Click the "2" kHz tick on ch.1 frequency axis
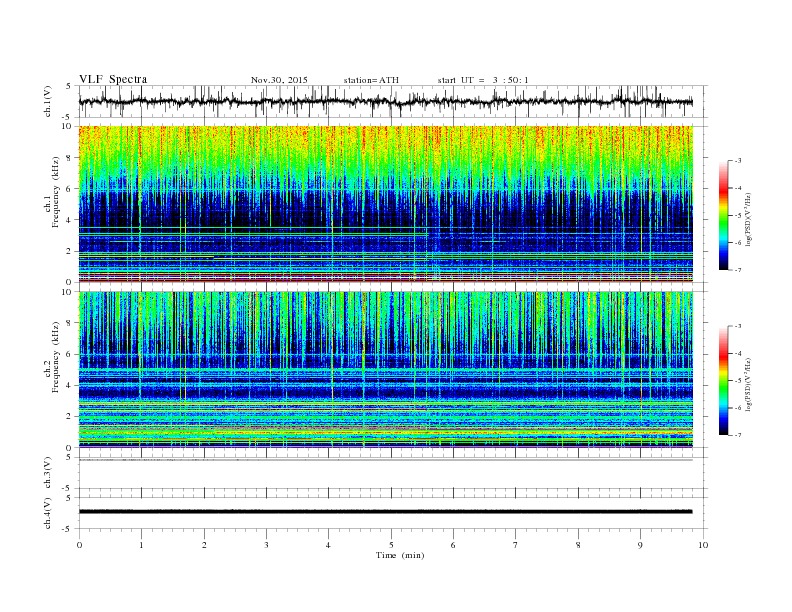Viewport: 792px width, 612px height. 70,251
